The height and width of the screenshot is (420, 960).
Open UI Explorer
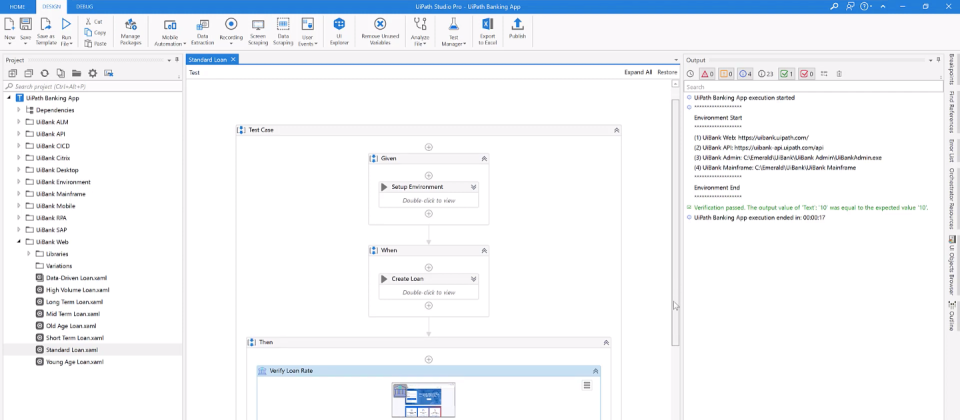pos(339,32)
